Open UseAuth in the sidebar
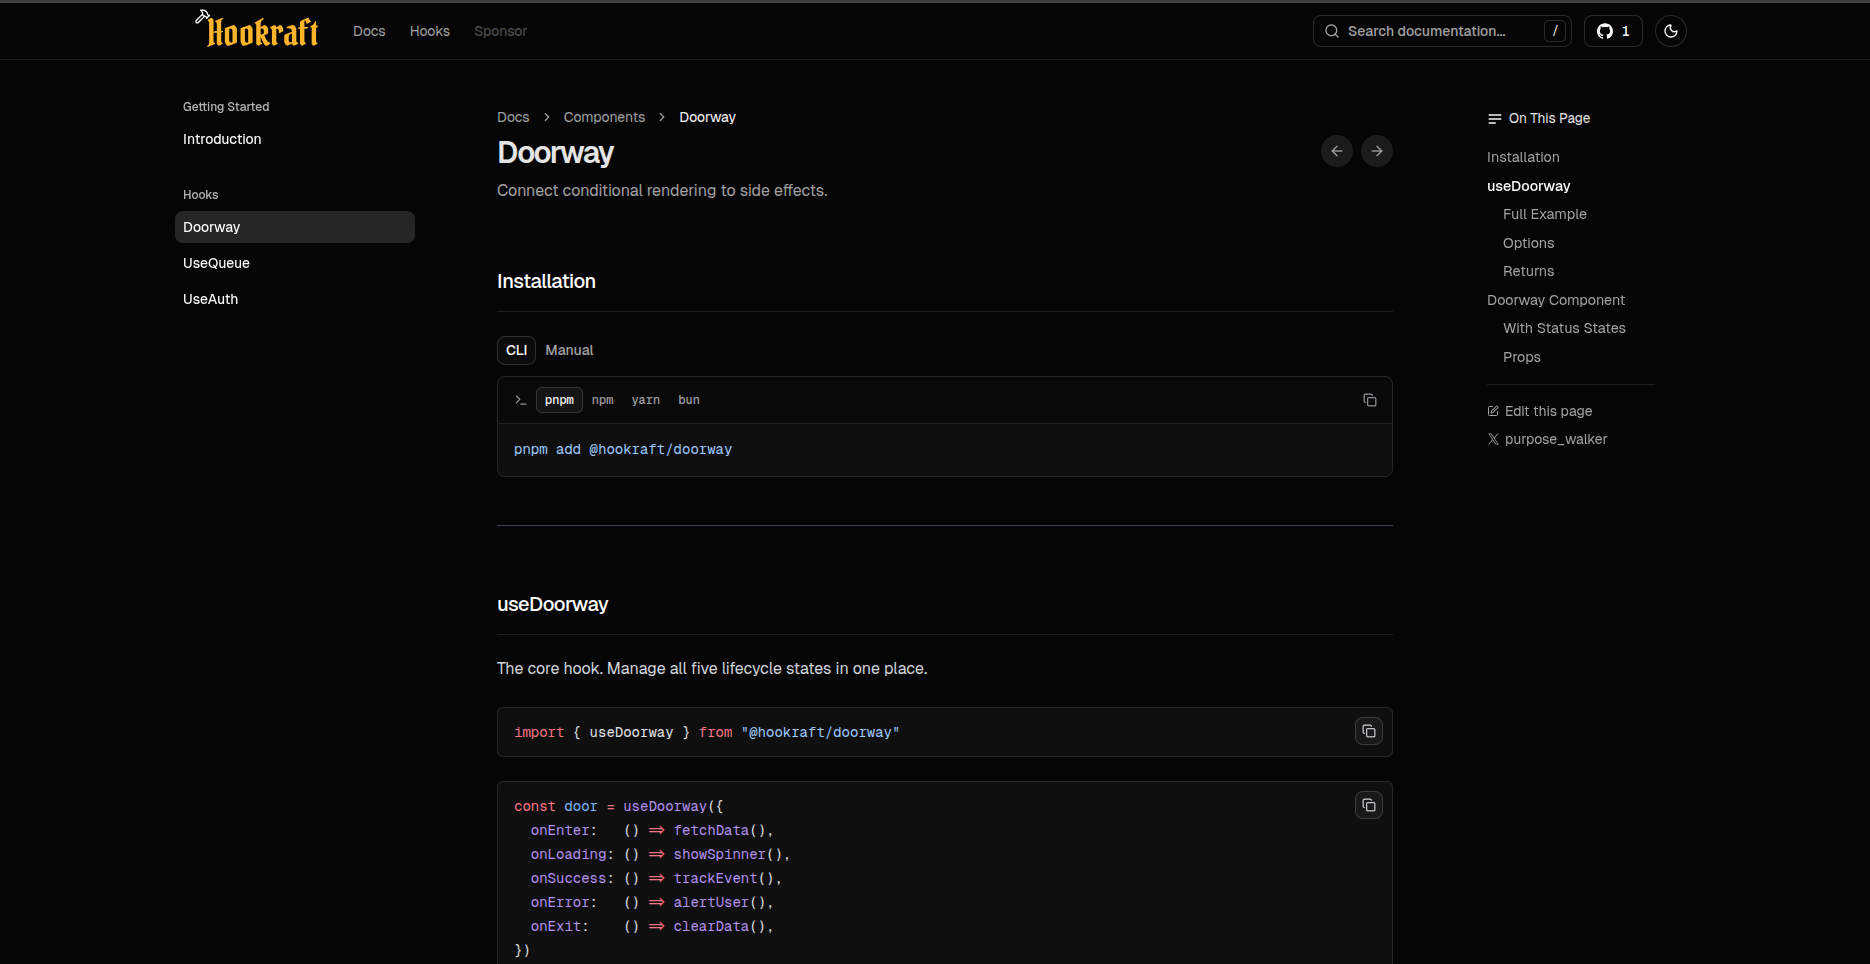 click(x=210, y=299)
